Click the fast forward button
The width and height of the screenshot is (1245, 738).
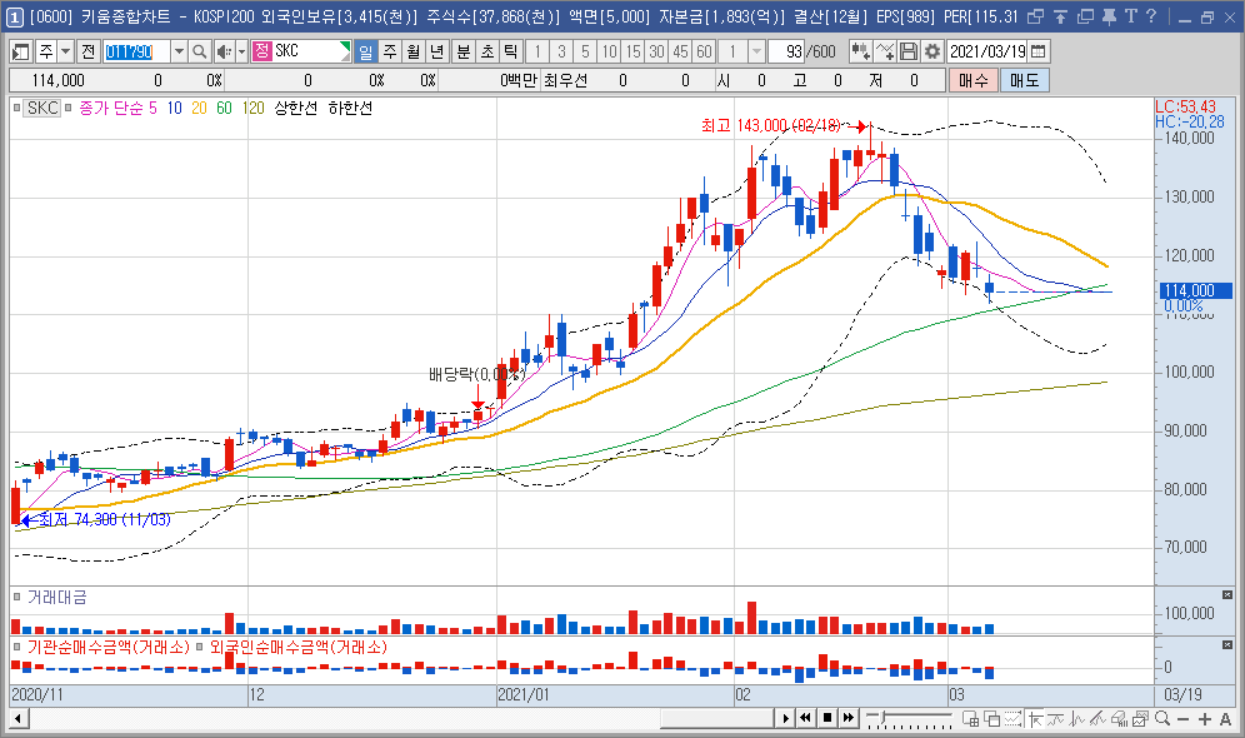pos(848,718)
